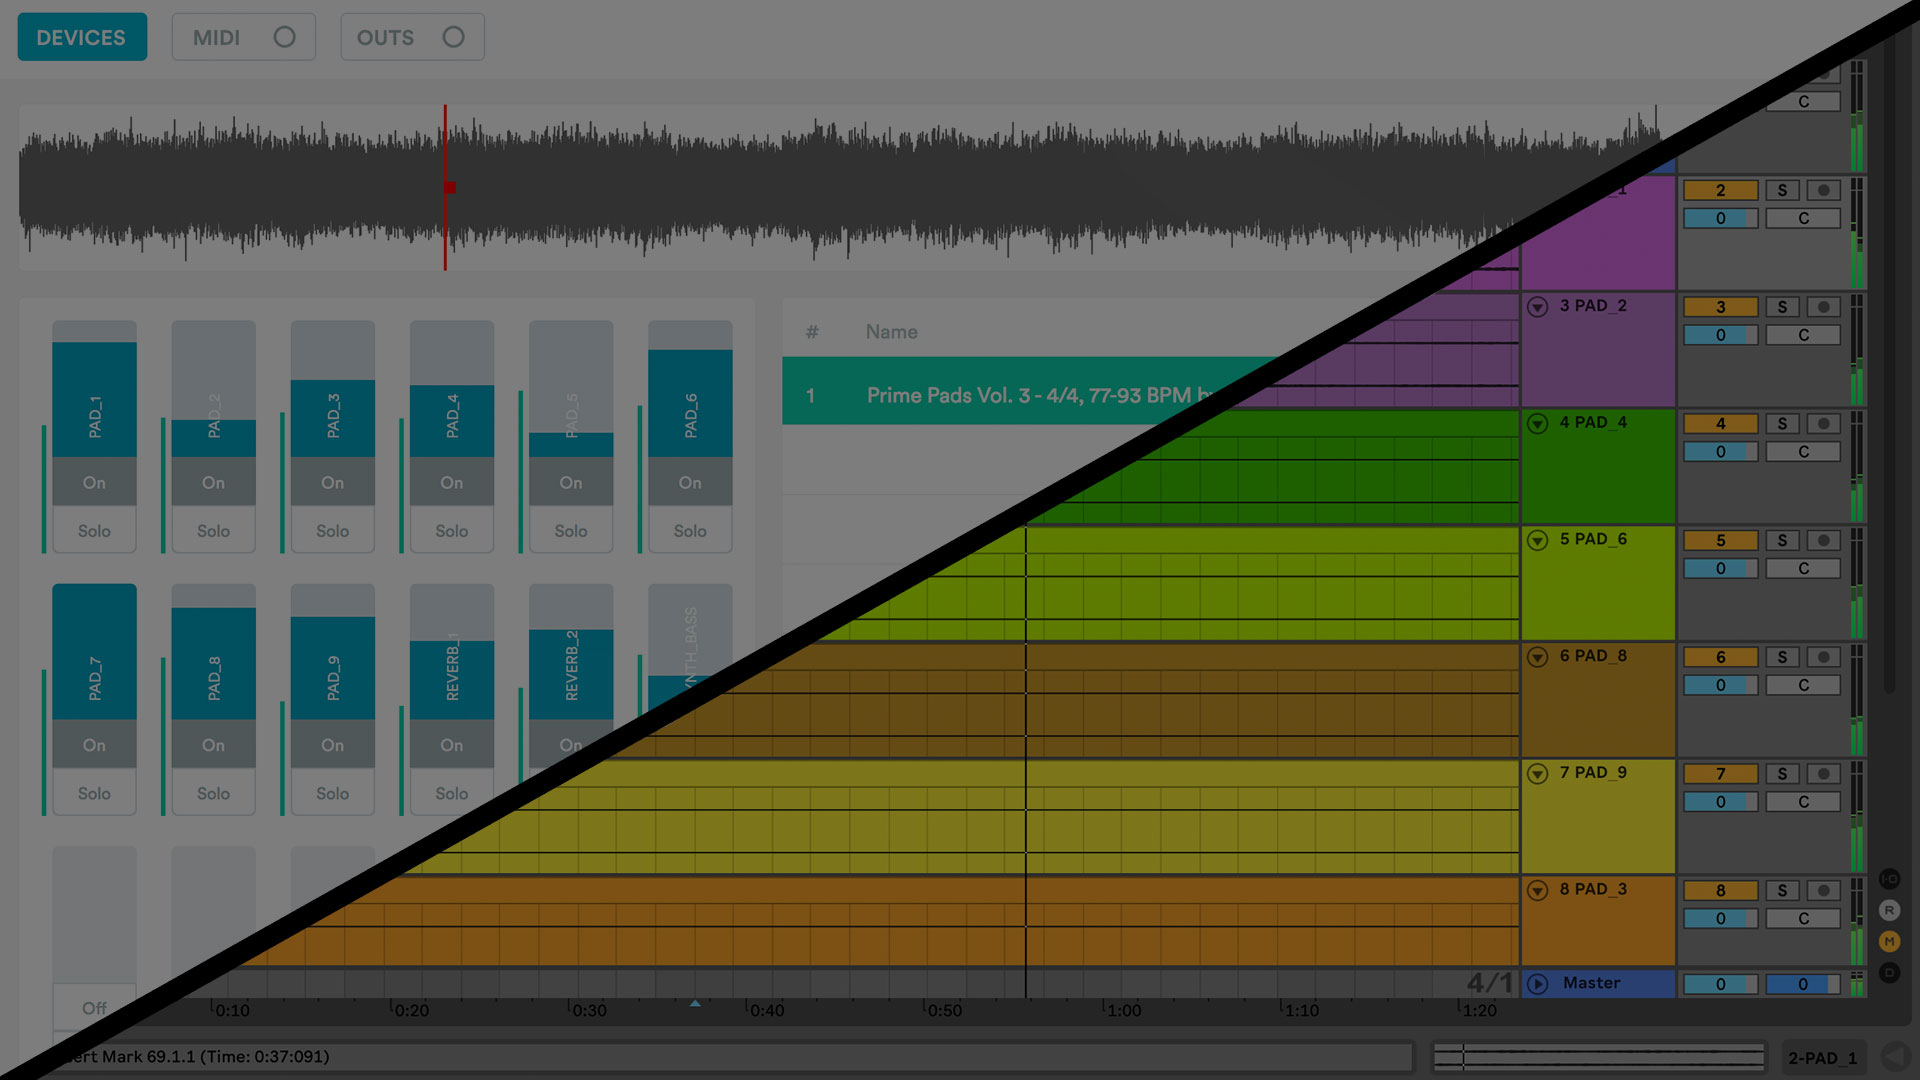Collapse track 5 PAD_6 with fold arrow

pyautogui.click(x=1538, y=540)
